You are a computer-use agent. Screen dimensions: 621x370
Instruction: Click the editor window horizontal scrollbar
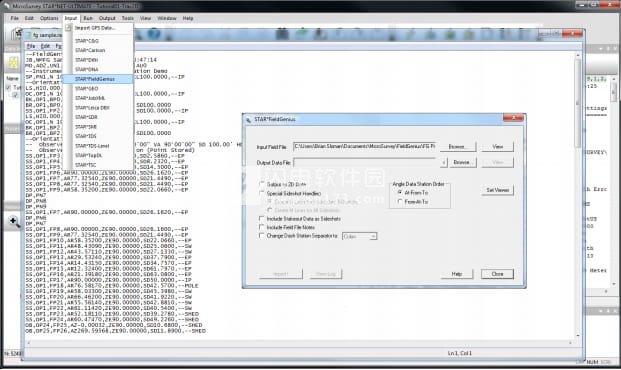click(299, 343)
